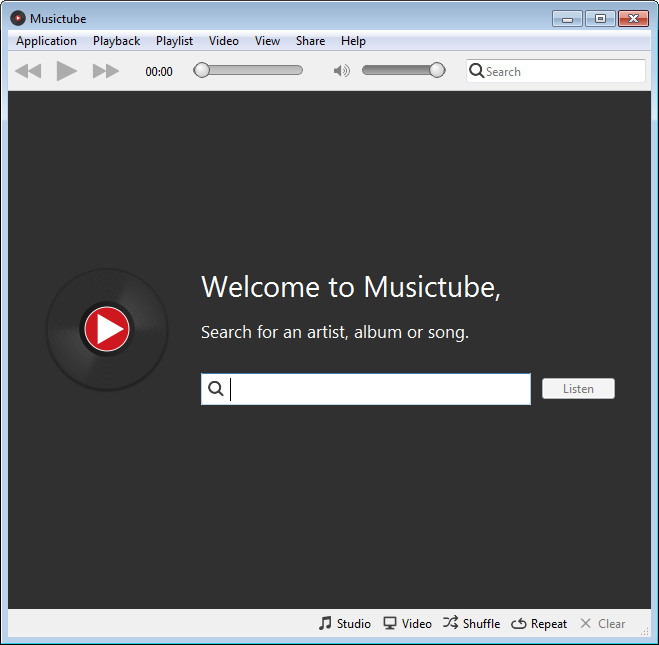Enable Shuffle in status bar

[471, 623]
